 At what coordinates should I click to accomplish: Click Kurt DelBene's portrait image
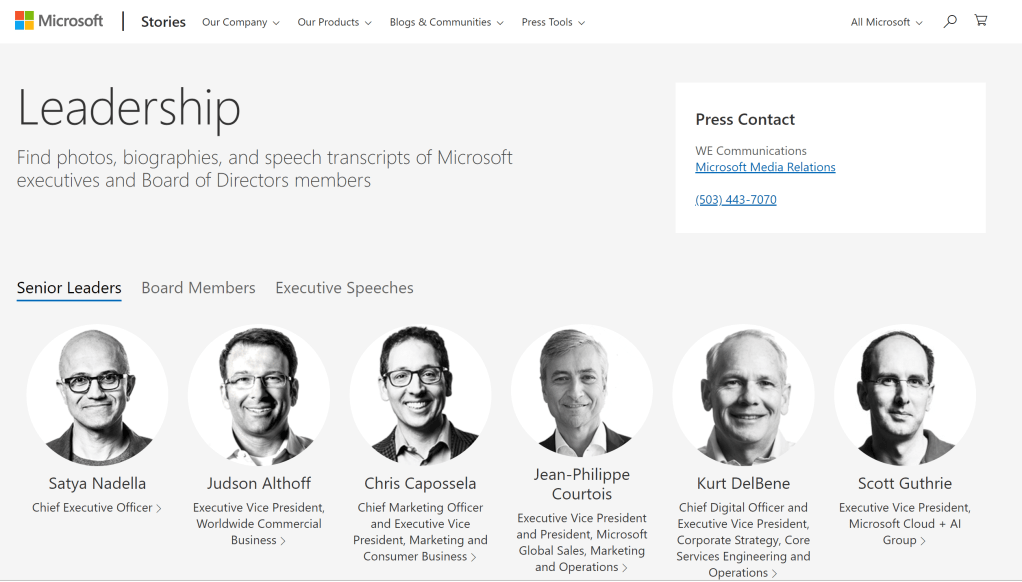tap(743, 395)
